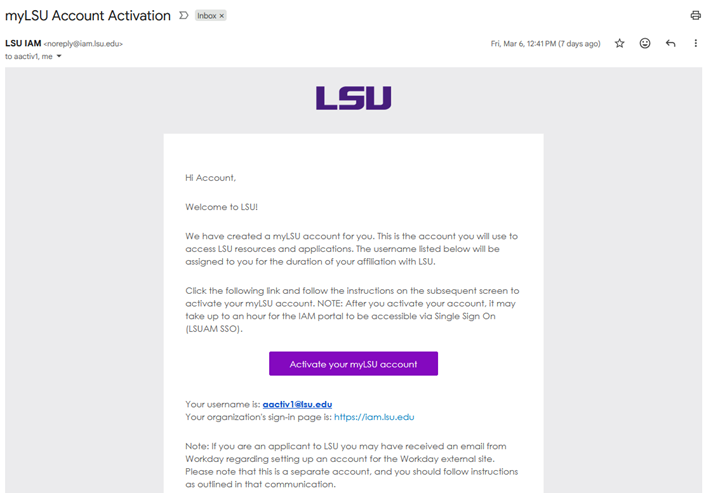
Task: Expand recipient details arrow after 'me'
Action: tap(59, 57)
